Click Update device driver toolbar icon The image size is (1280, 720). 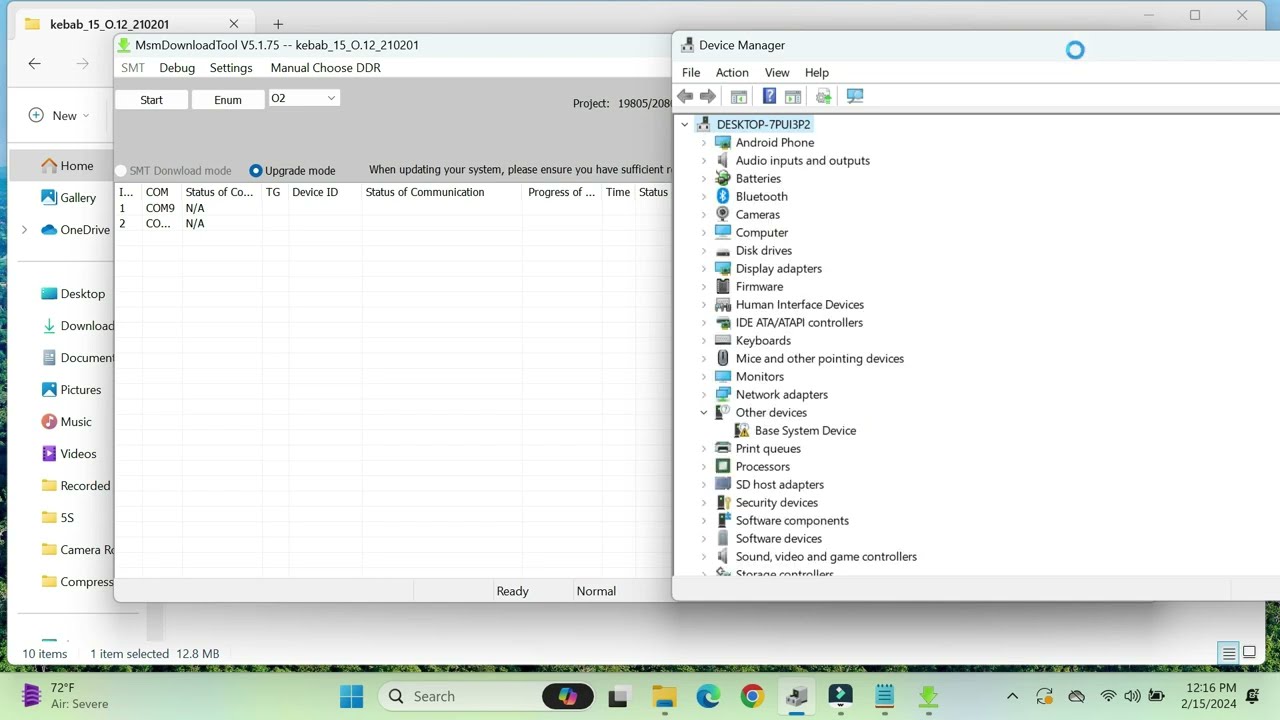coord(824,96)
